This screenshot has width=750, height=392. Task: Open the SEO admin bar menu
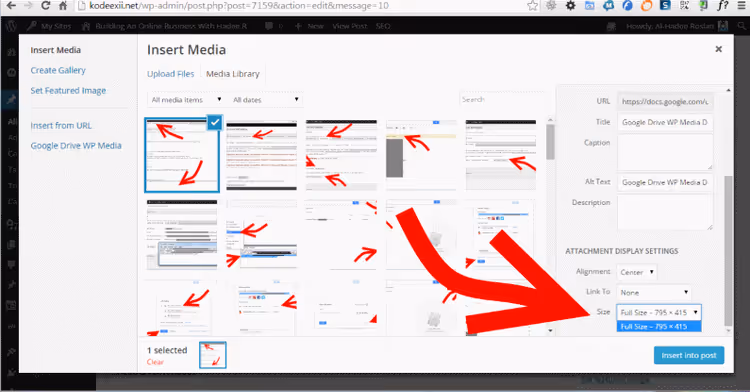click(383, 26)
